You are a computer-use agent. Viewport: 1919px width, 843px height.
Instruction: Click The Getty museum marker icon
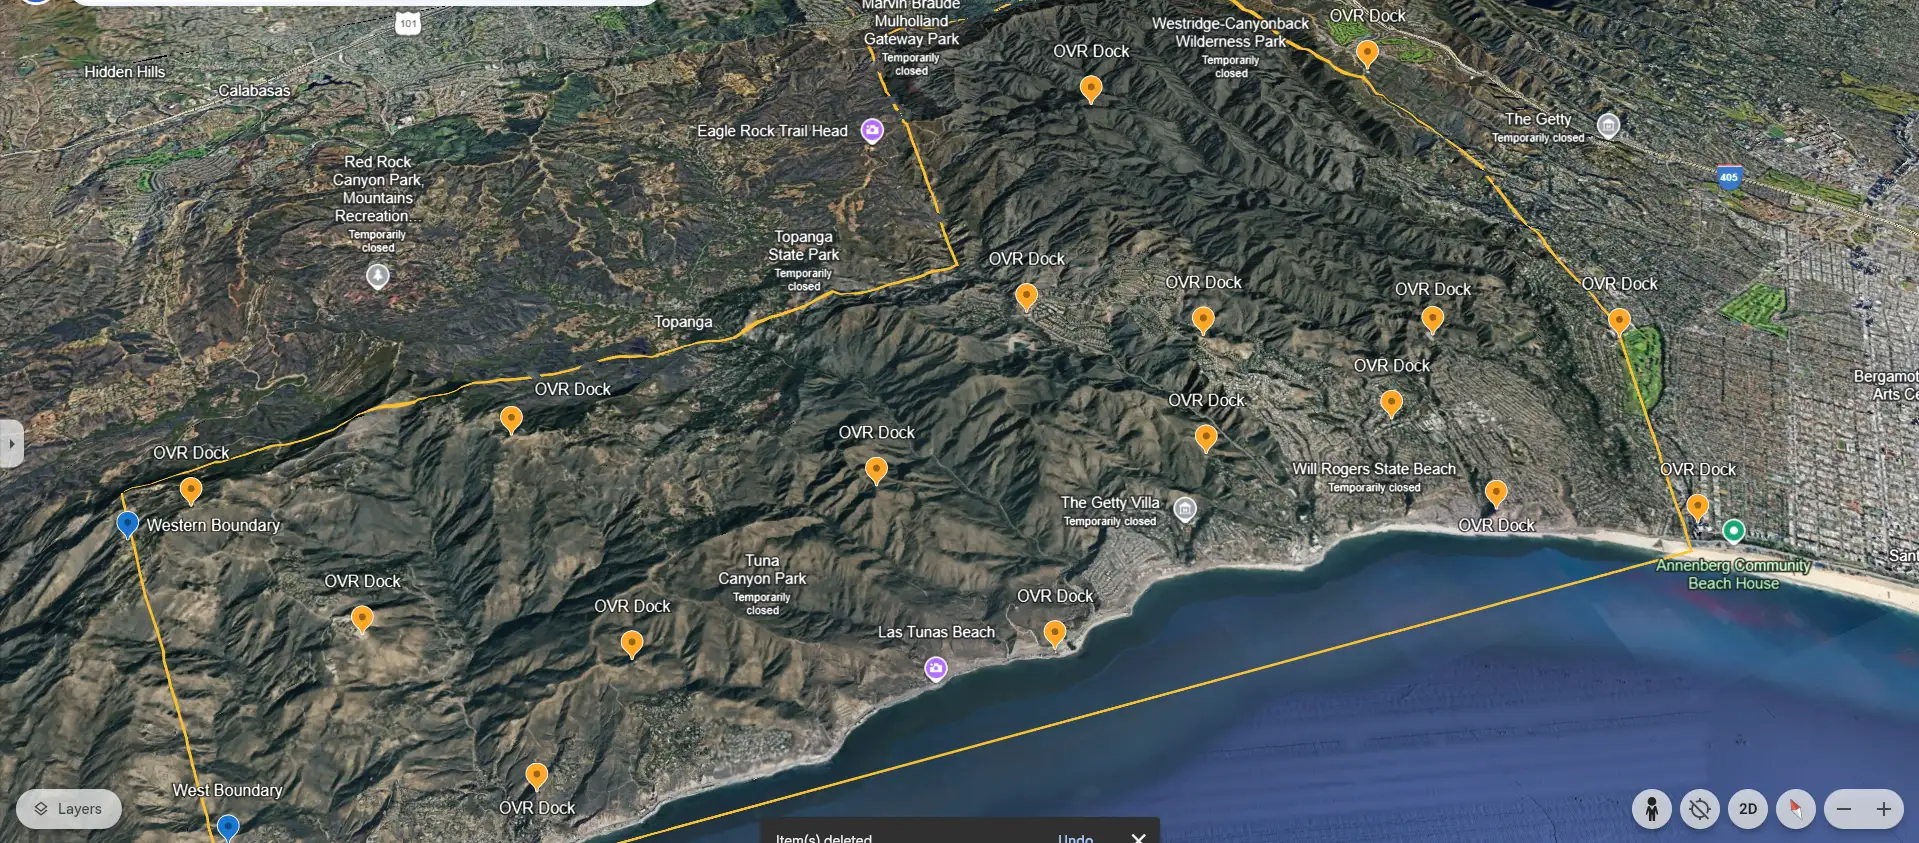coord(1608,125)
